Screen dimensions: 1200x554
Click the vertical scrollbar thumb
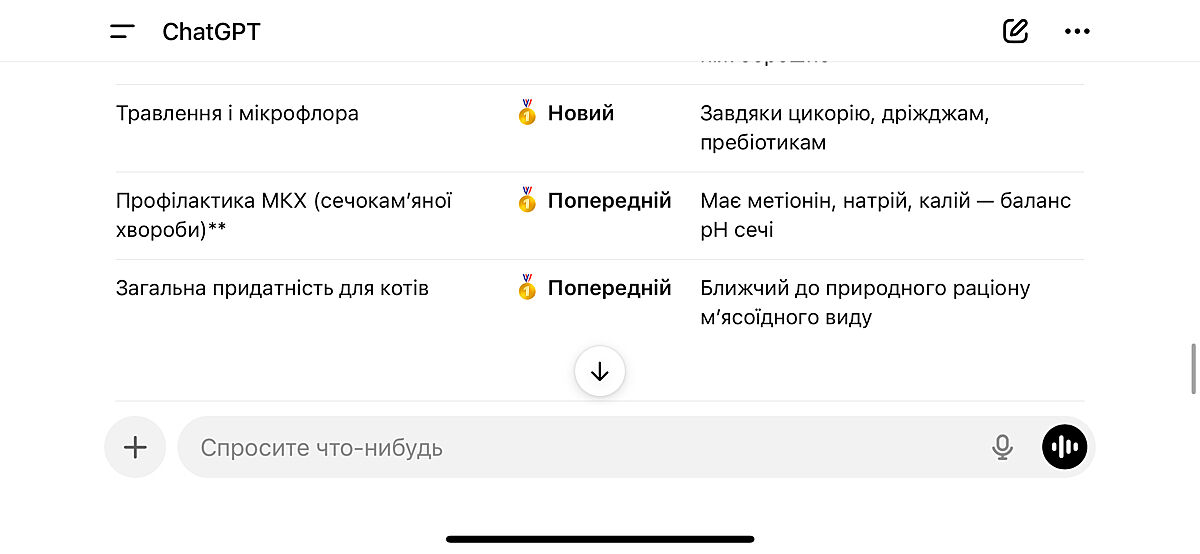pos(1193,368)
